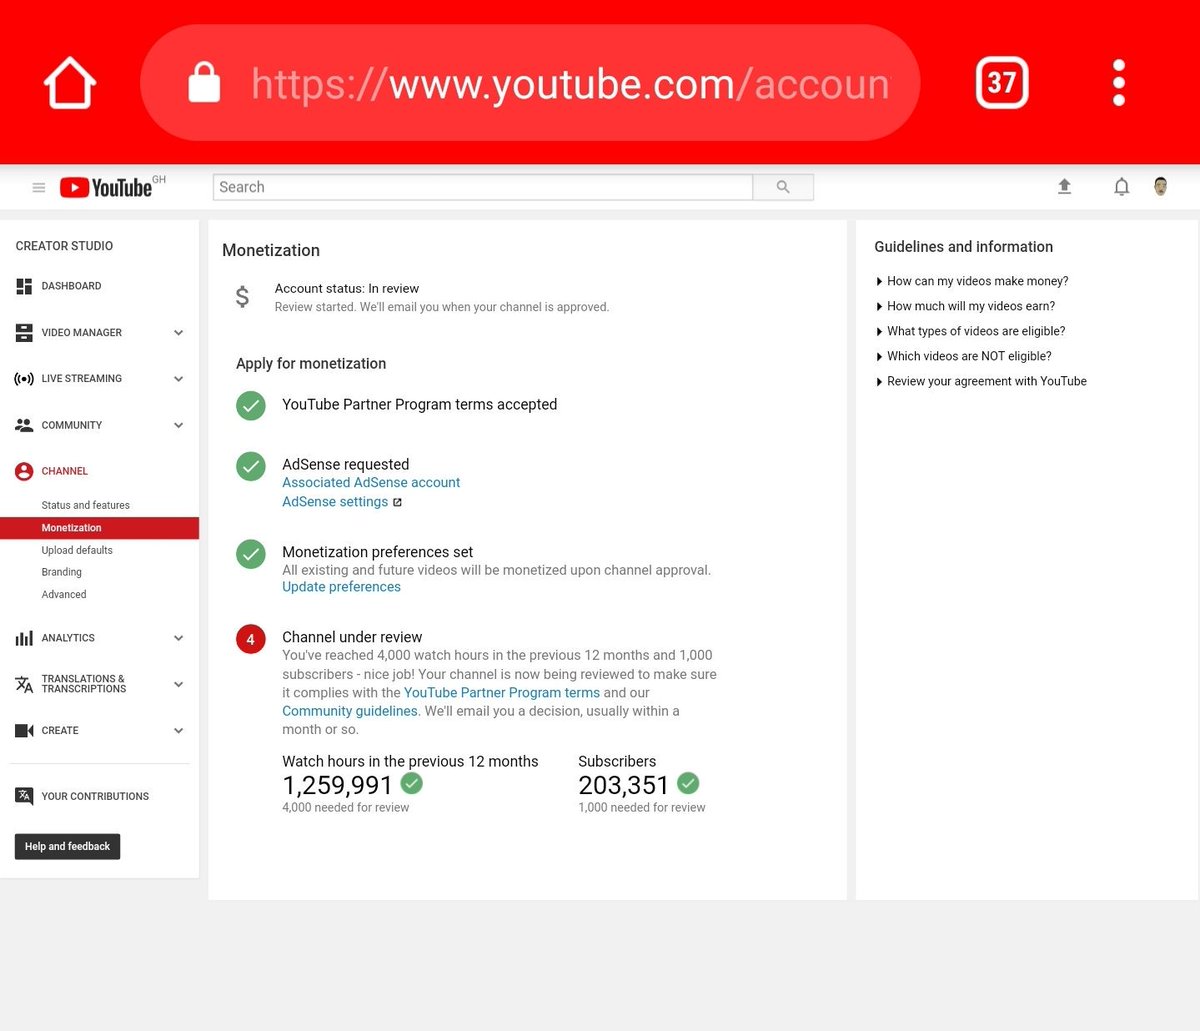Click the Video Manager icon
The height and width of the screenshot is (1031, 1200).
[24, 333]
